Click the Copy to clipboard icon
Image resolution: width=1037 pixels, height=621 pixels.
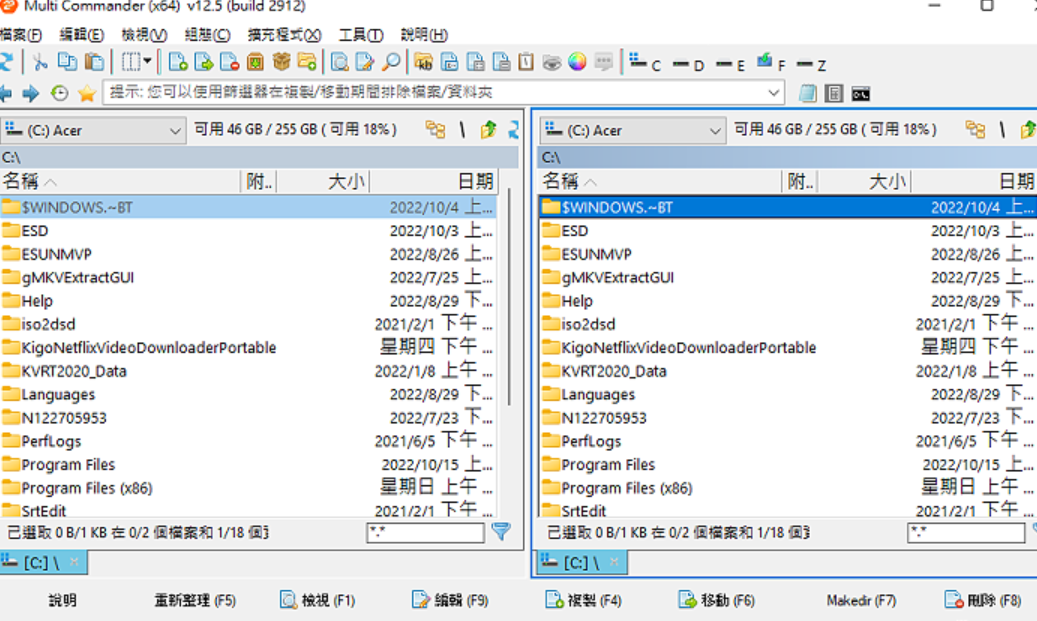(67, 62)
